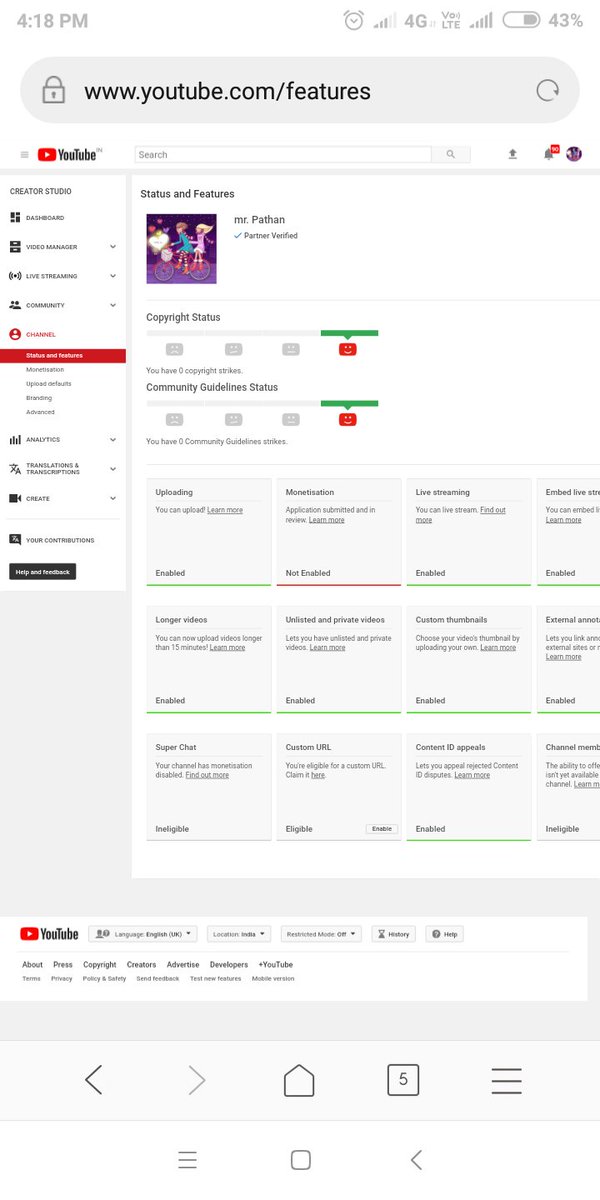Click the Help and feedback button
Screen dimensions: 600x1200
[x=43, y=572]
